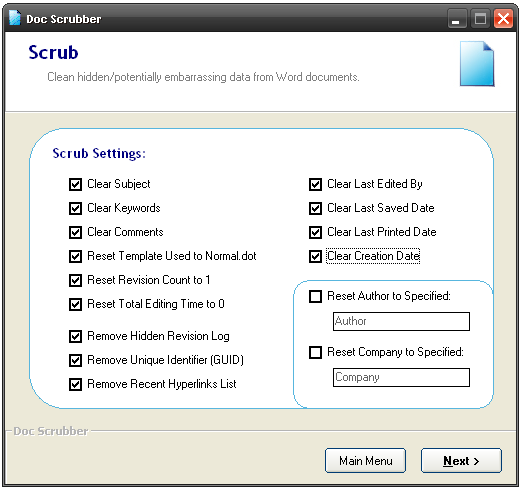Click the Doc Scrubber title bar icon
The image size is (523, 489).
pos(14,18)
